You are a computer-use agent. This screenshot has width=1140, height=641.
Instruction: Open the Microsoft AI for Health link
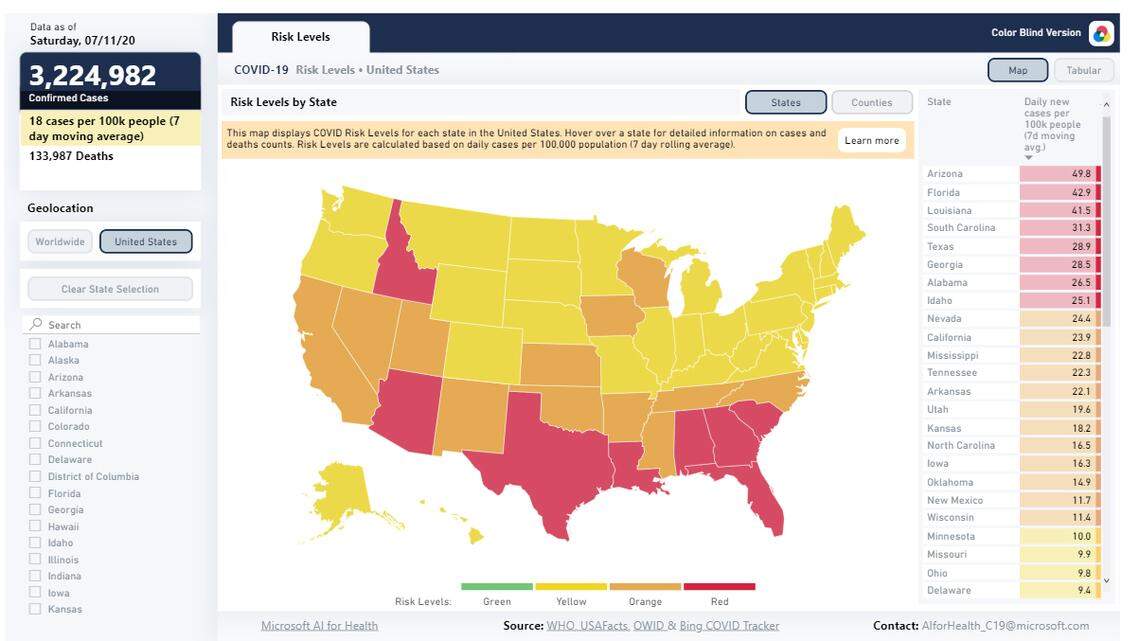(x=319, y=624)
